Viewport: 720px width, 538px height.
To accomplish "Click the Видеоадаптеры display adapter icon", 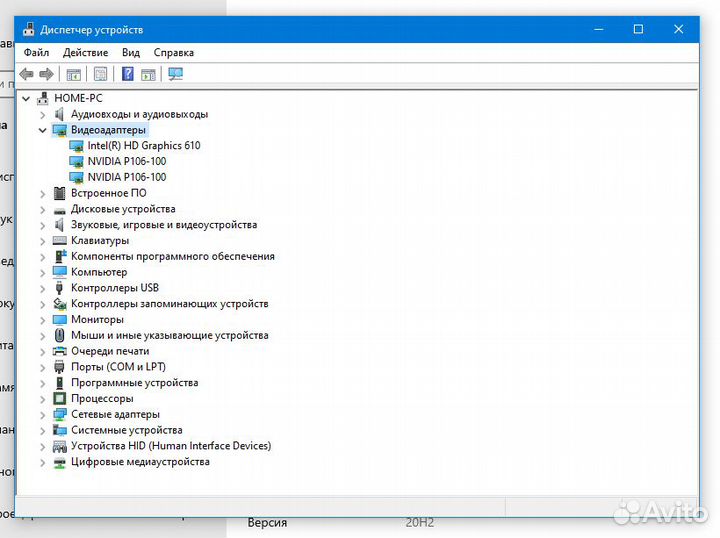I will pyautogui.click(x=60, y=130).
